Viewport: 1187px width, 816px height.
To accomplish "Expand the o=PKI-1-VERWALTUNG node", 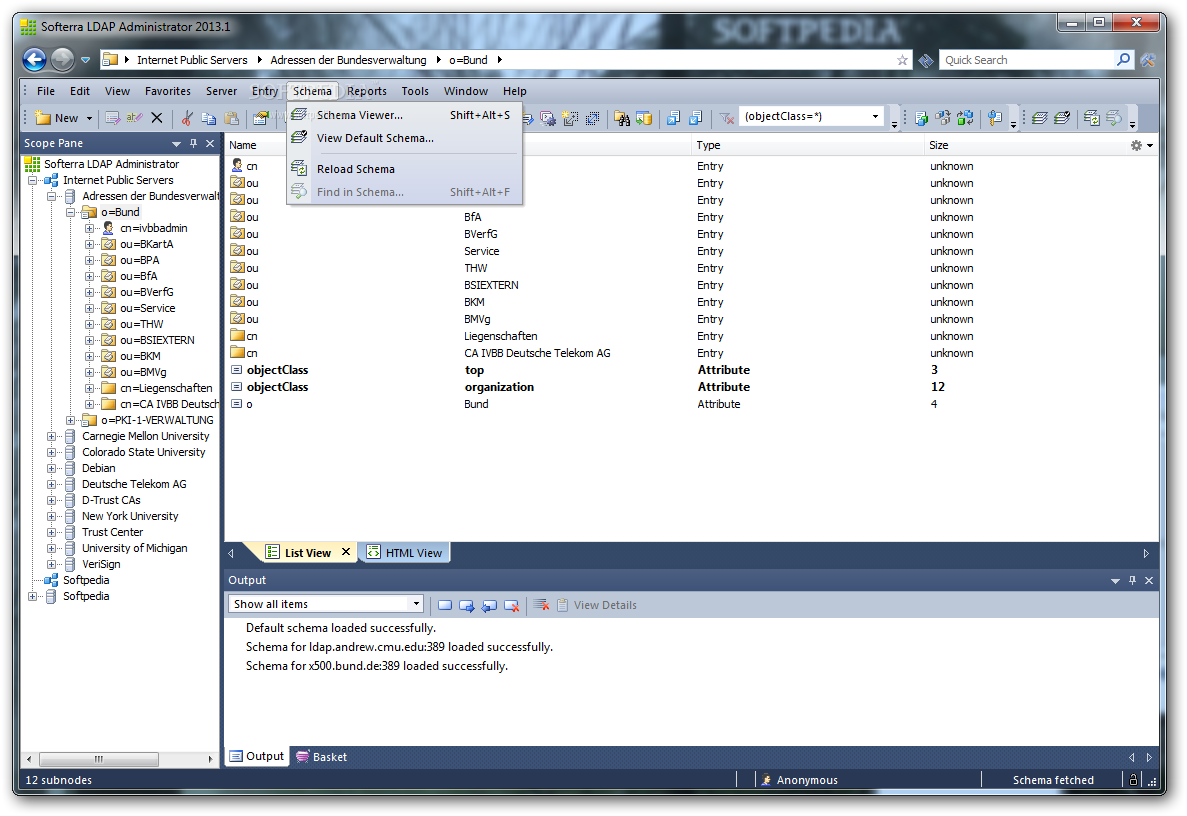I will point(70,420).
